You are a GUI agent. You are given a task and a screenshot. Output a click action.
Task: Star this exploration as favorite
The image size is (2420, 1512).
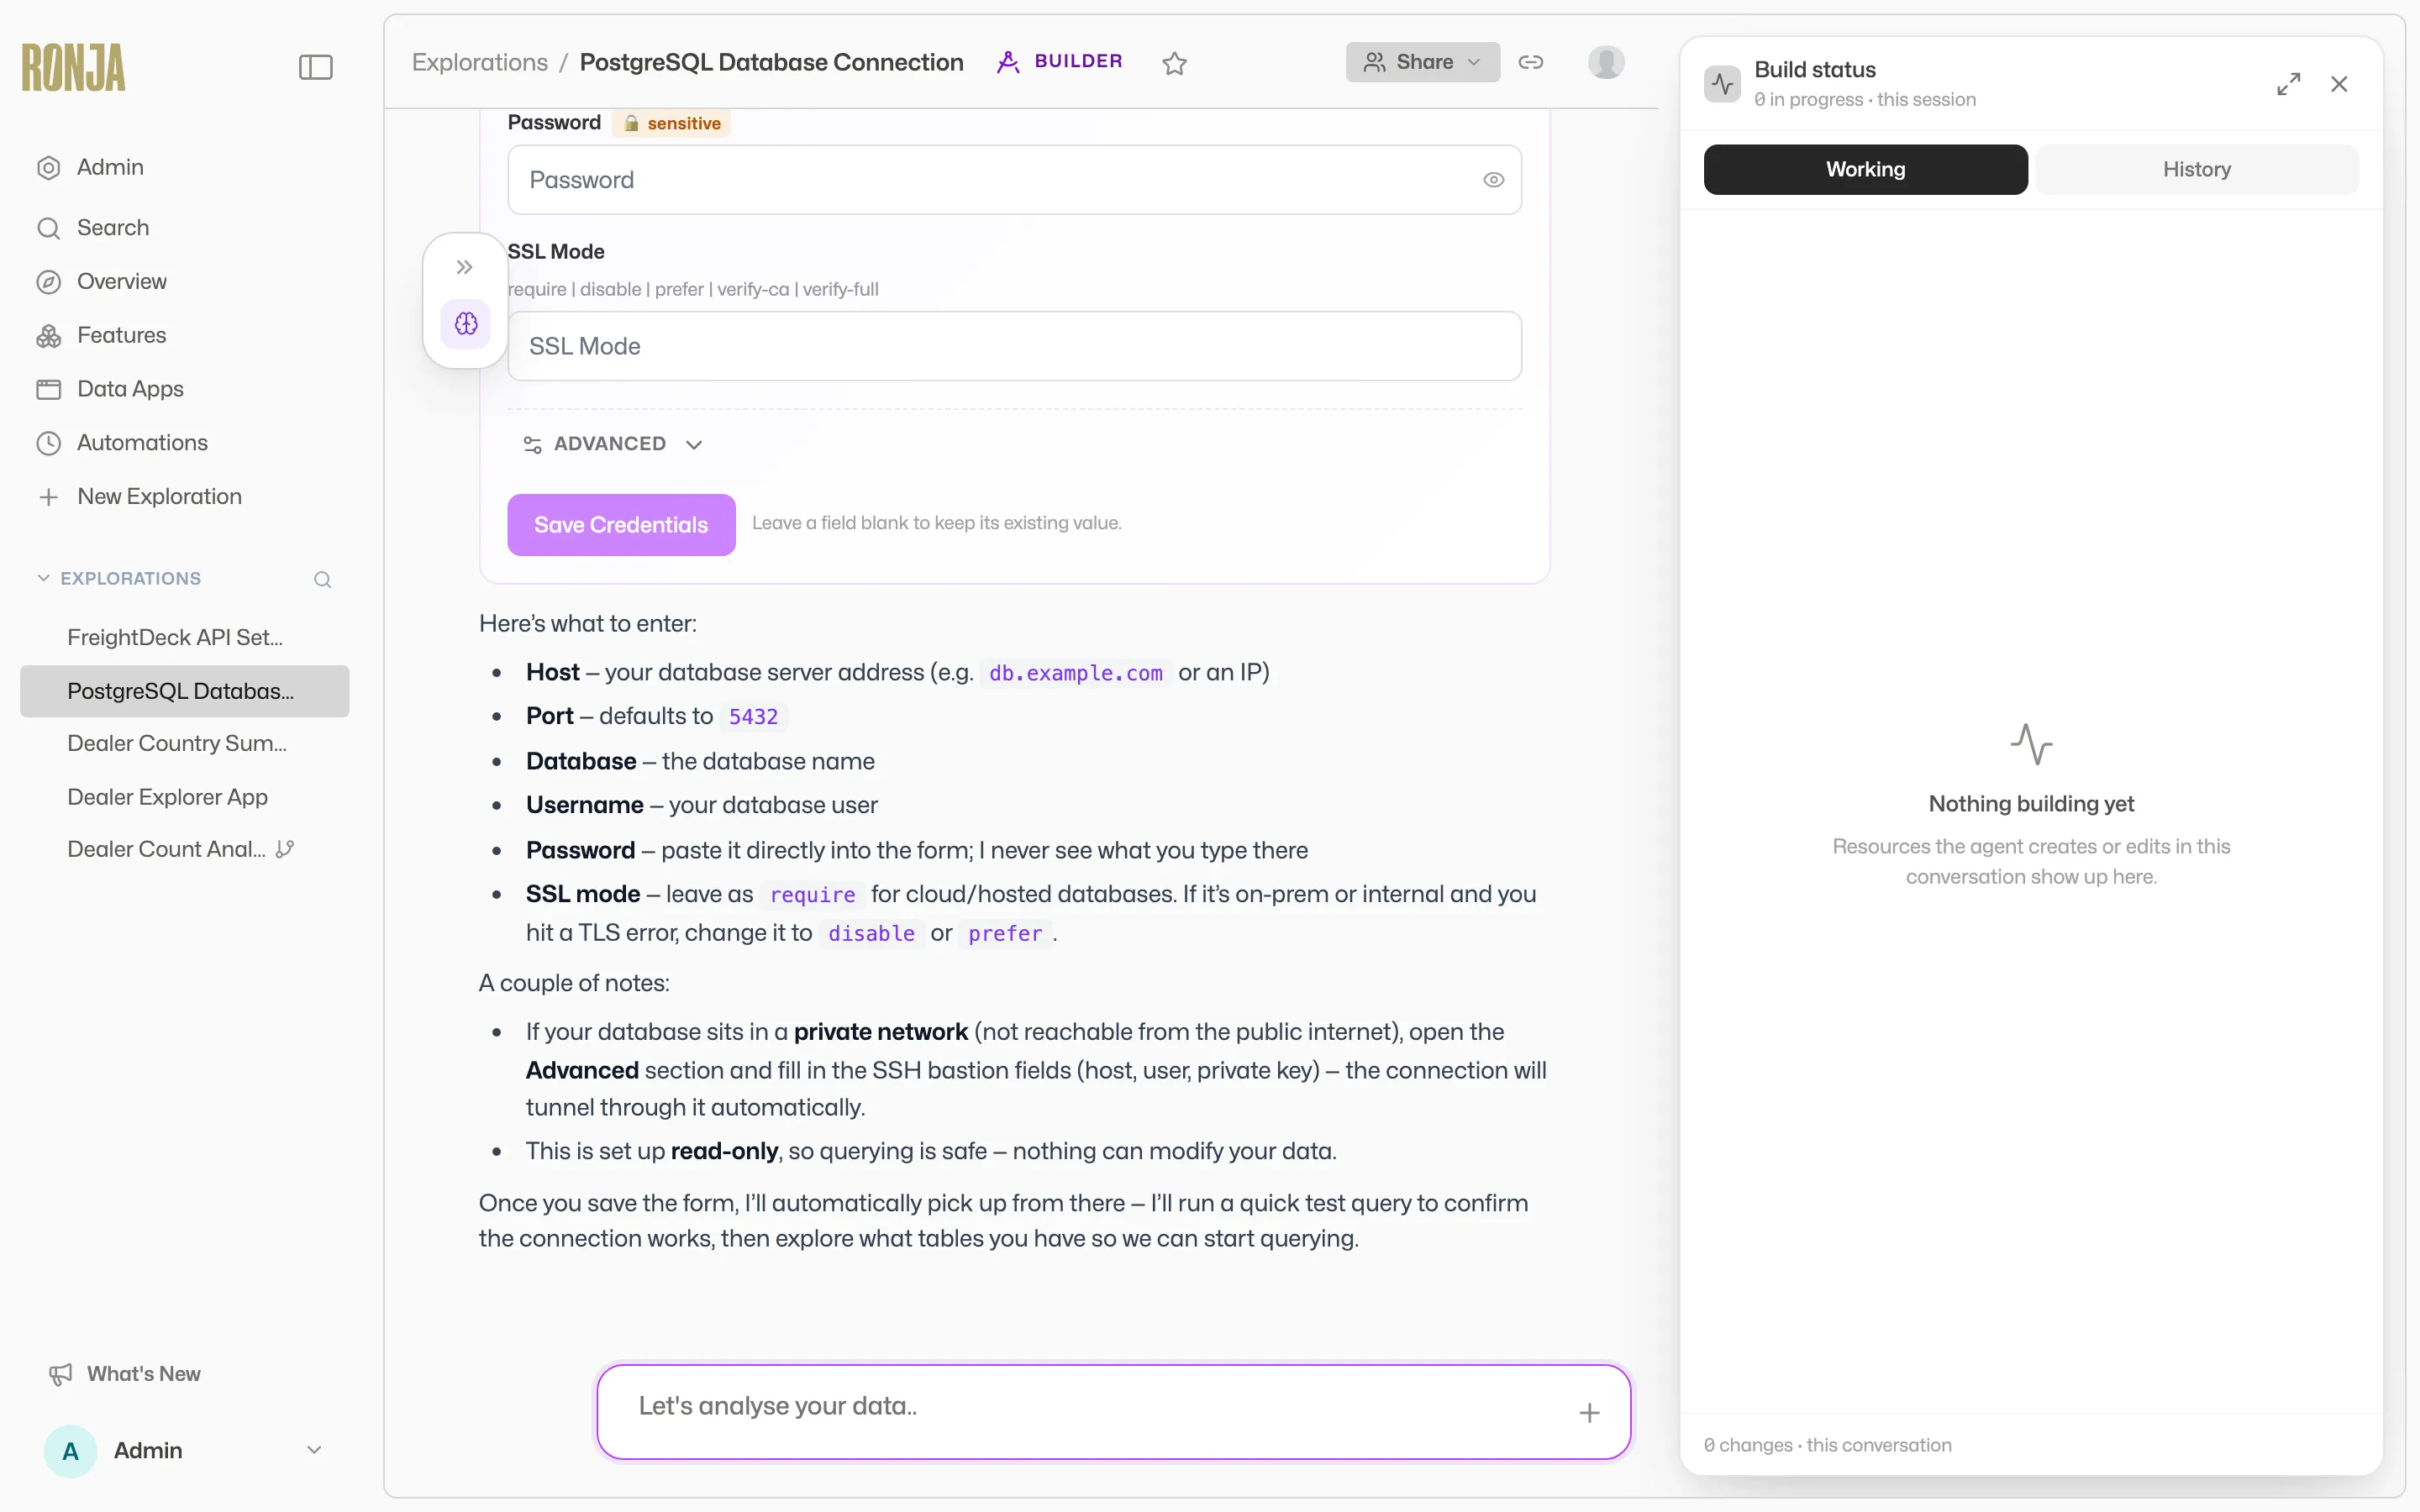(x=1174, y=63)
